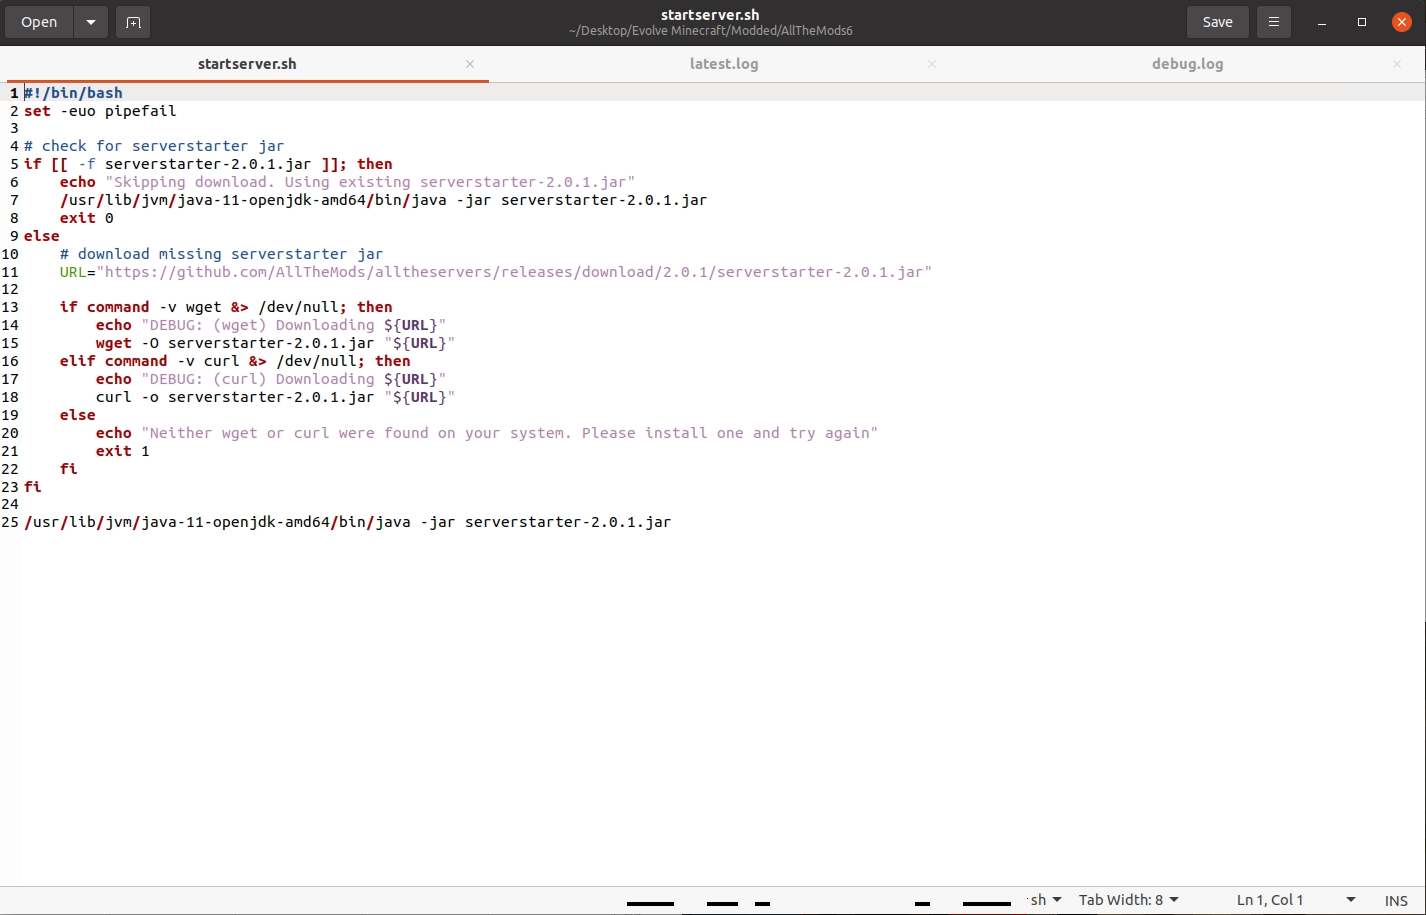The height and width of the screenshot is (915, 1426).
Task: Close the debug.log tab with its X
Action: pyautogui.click(x=1396, y=64)
